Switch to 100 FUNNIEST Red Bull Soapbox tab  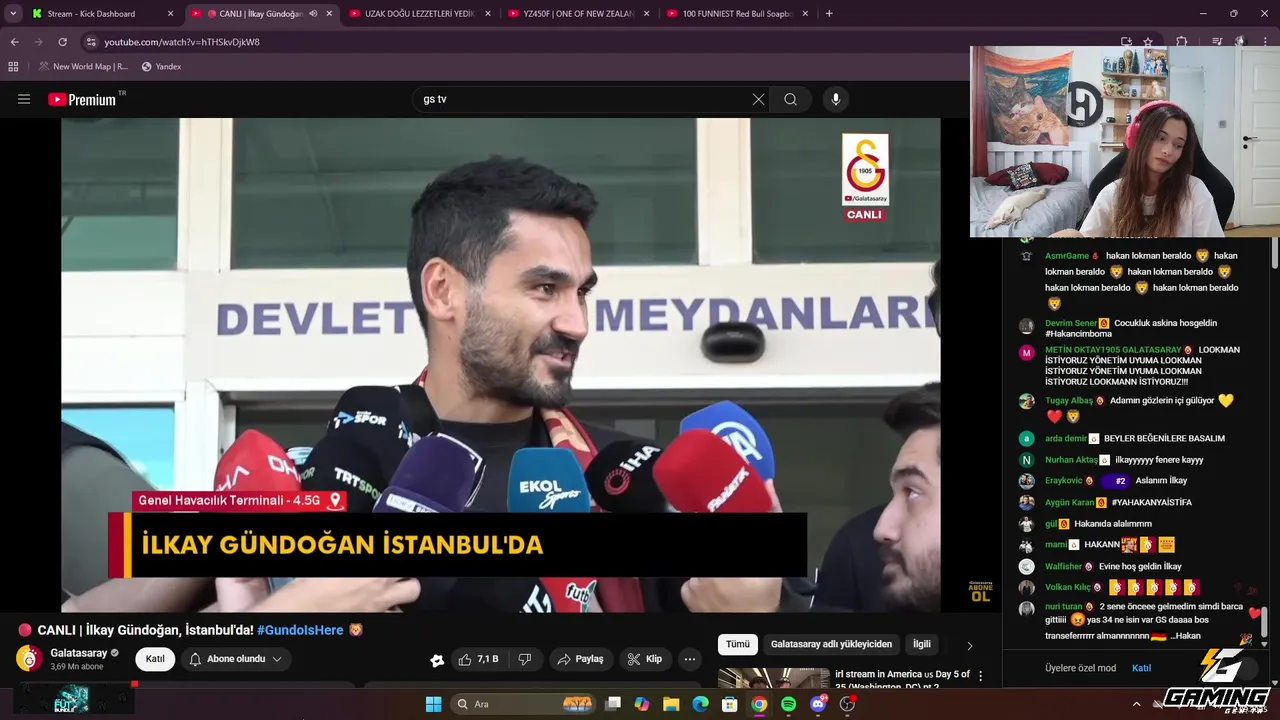(x=737, y=14)
